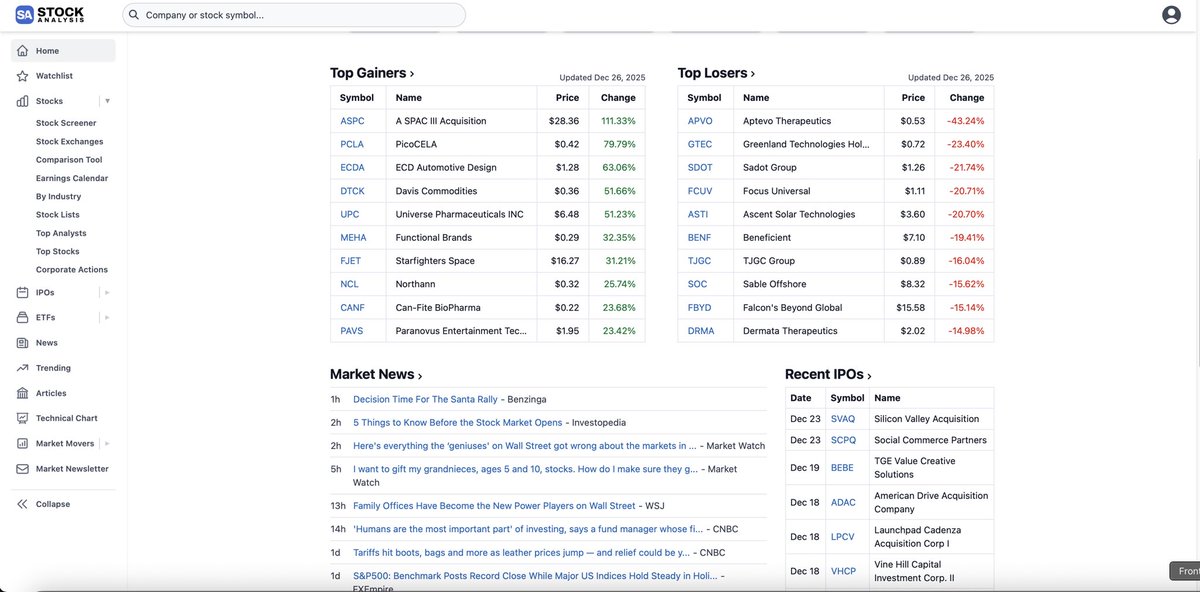Open the Top Gainers full list heading
This screenshot has height=592, width=1200.
372,73
